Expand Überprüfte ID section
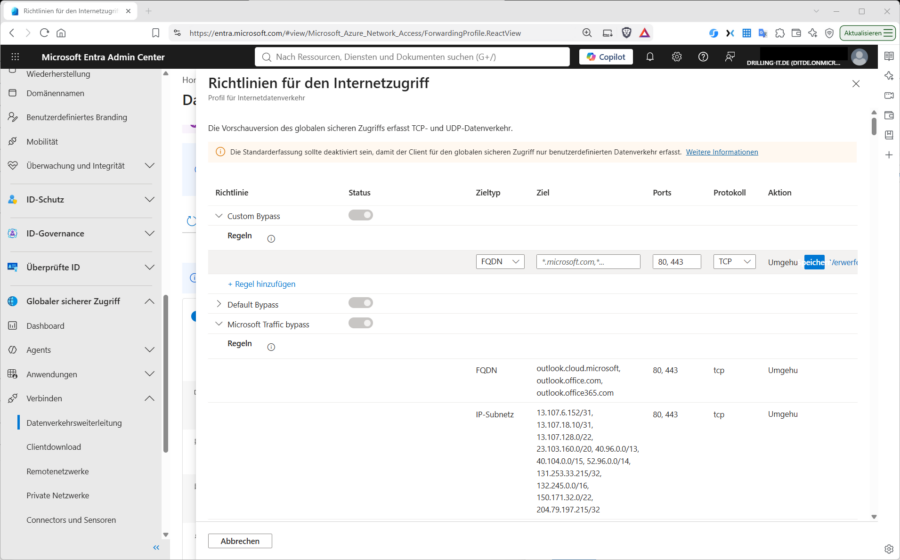 149,267
